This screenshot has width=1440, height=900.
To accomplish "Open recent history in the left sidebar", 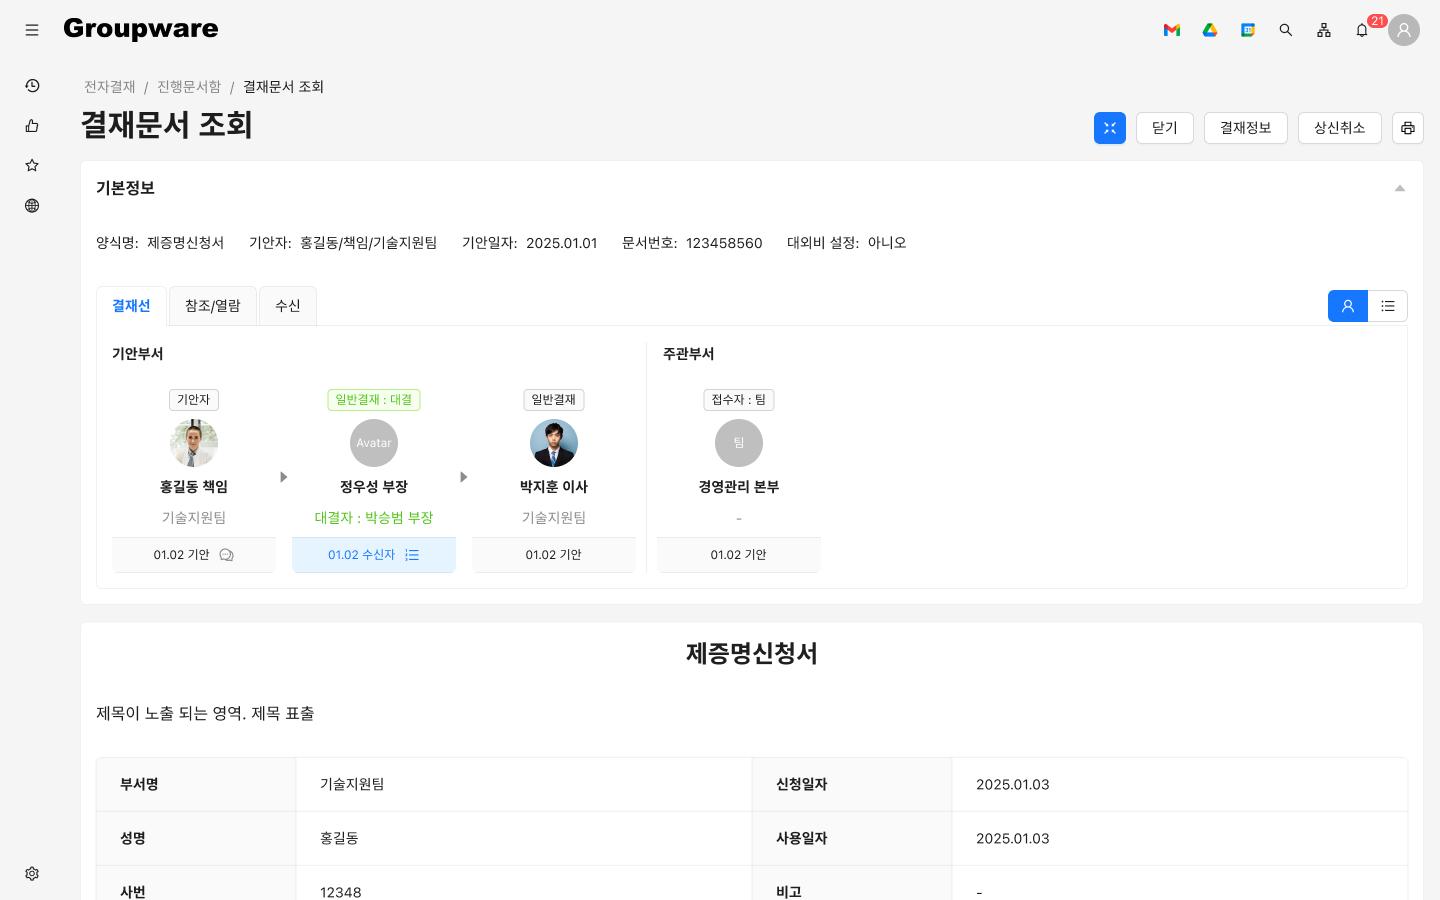I will pos(32,86).
